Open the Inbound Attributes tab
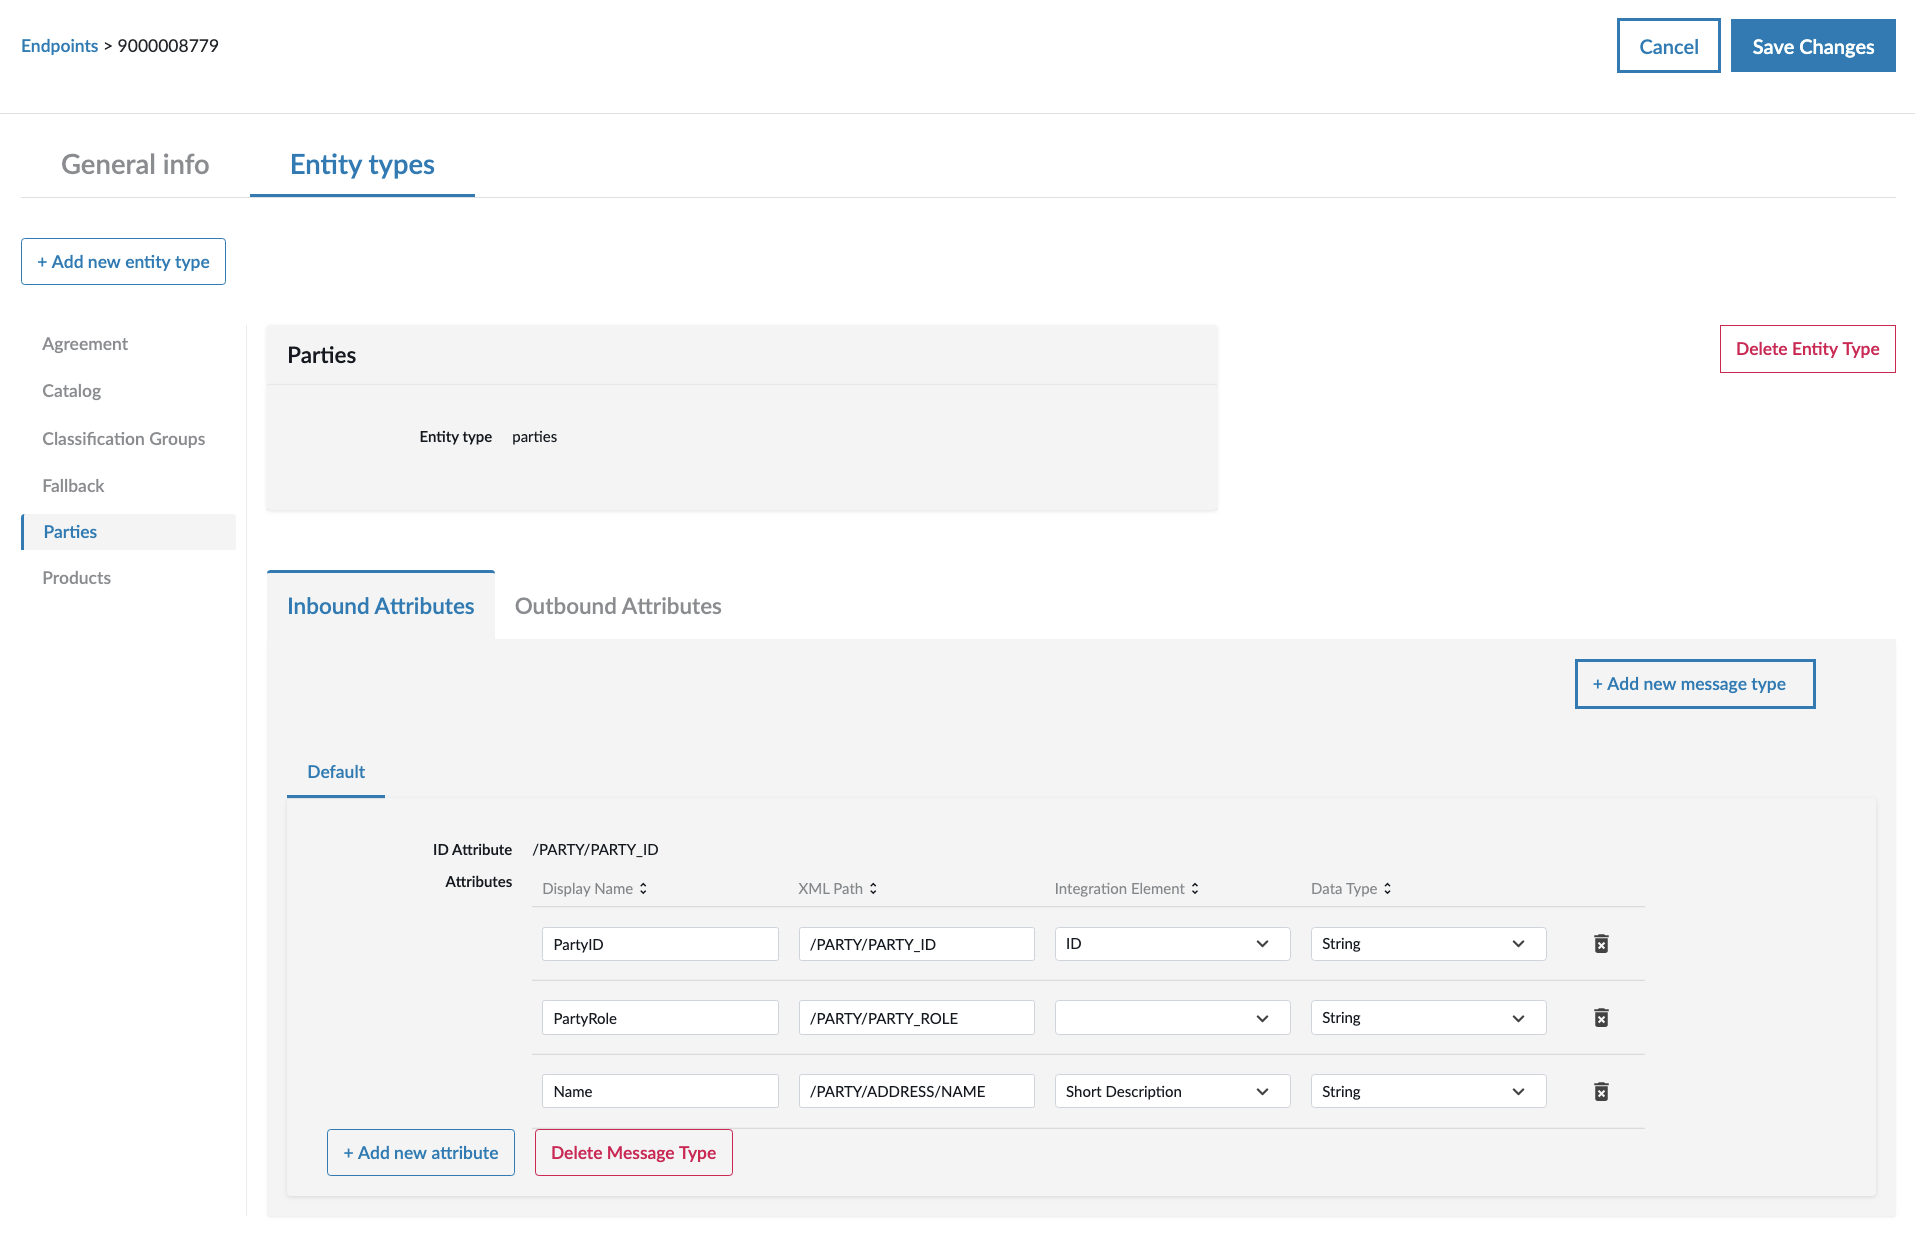Image resolution: width=1915 pixels, height=1242 pixels. point(381,606)
